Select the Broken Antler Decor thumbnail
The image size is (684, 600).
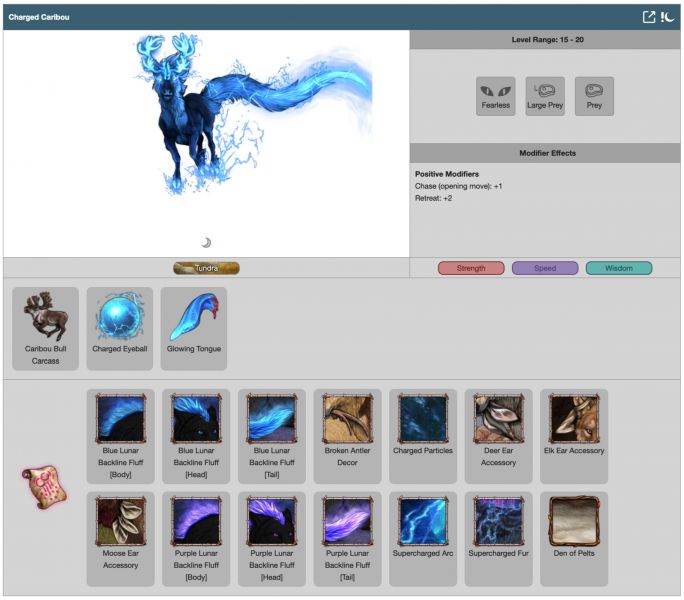click(x=347, y=419)
